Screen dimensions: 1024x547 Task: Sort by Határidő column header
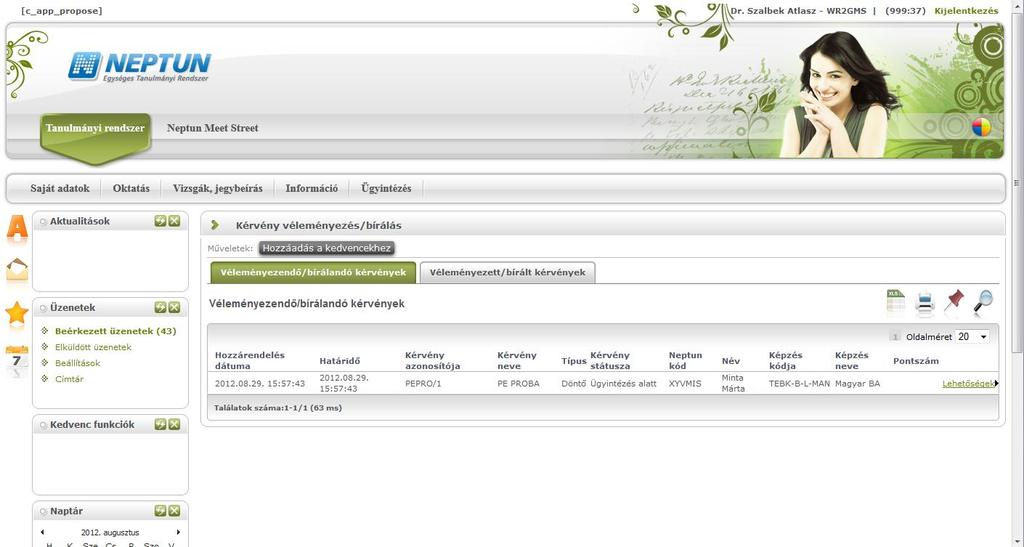(340, 361)
